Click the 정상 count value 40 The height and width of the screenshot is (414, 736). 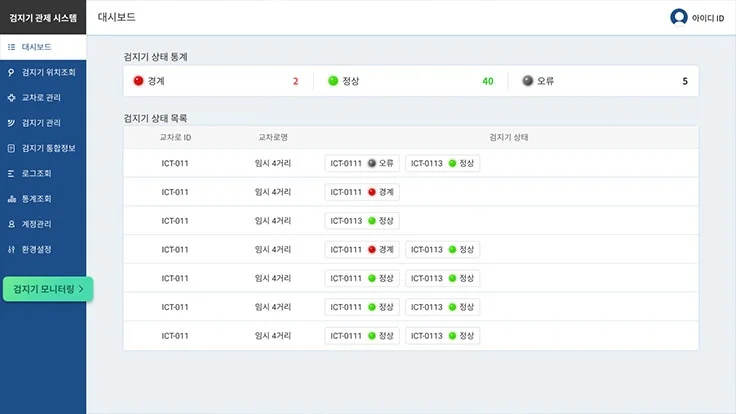tap(488, 81)
